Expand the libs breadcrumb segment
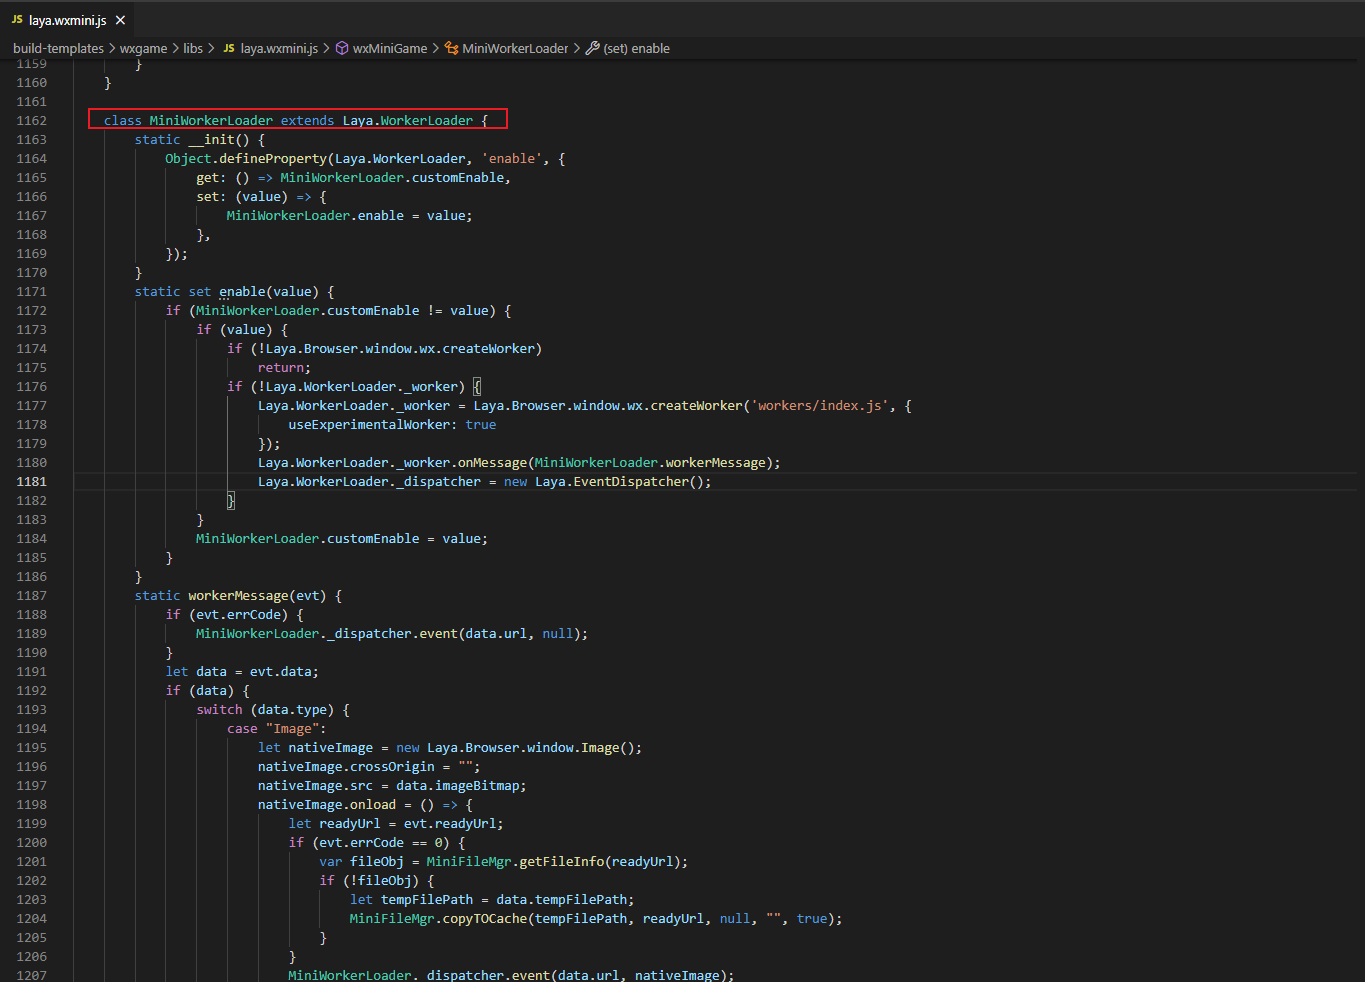 pyautogui.click(x=193, y=48)
